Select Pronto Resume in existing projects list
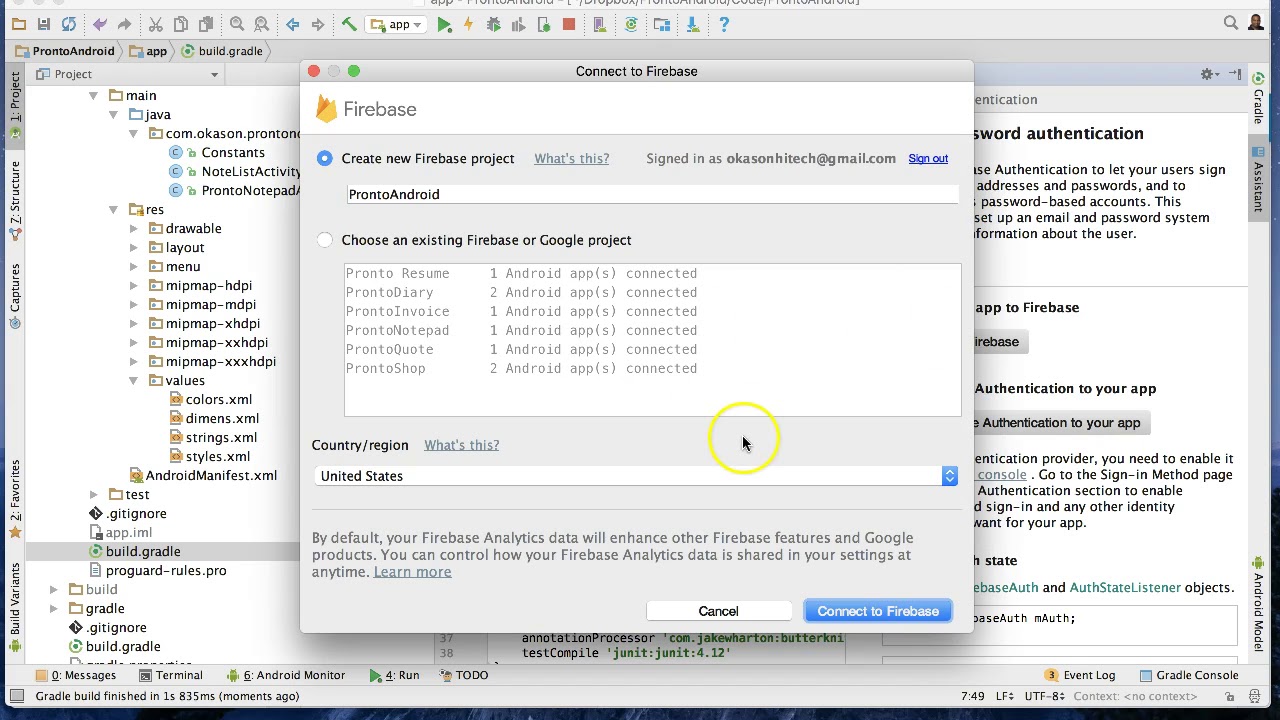This screenshot has height=720, width=1280. click(x=652, y=273)
